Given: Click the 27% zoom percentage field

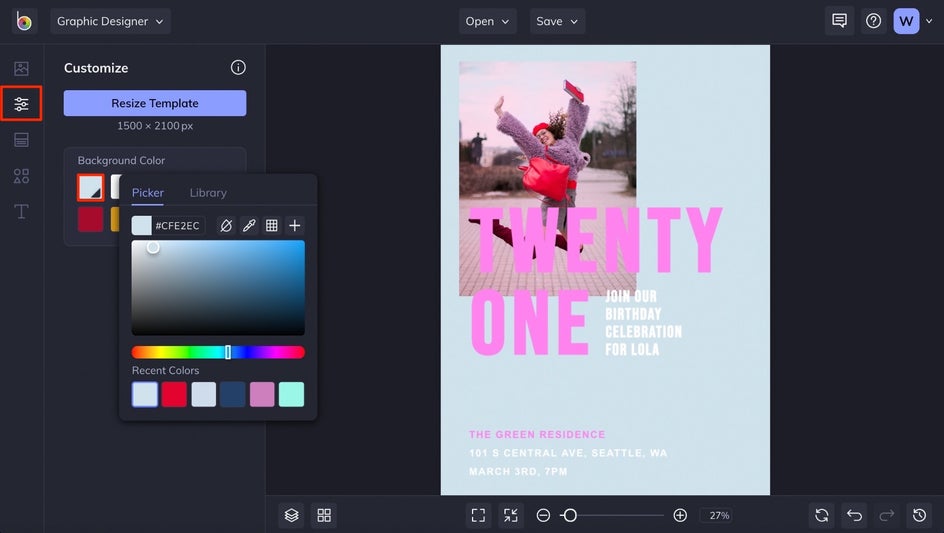Looking at the screenshot, I should (718, 515).
